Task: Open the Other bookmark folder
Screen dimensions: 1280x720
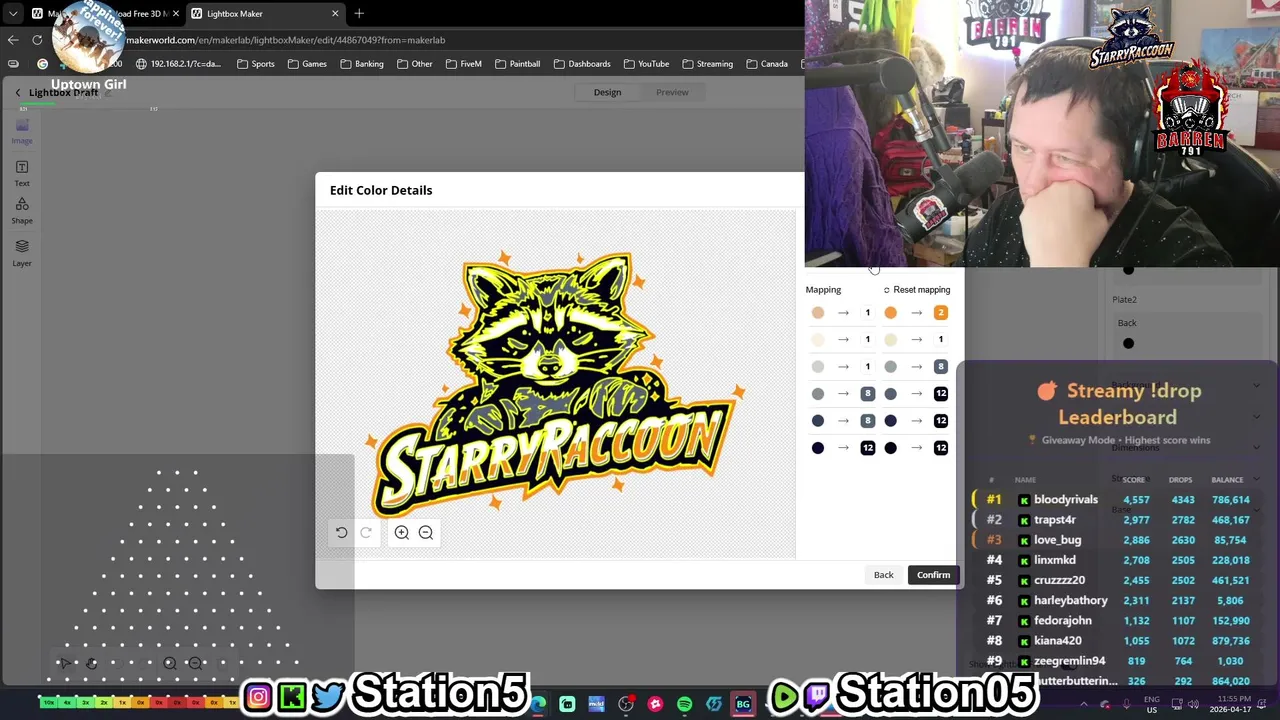Action: click(x=414, y=64)
